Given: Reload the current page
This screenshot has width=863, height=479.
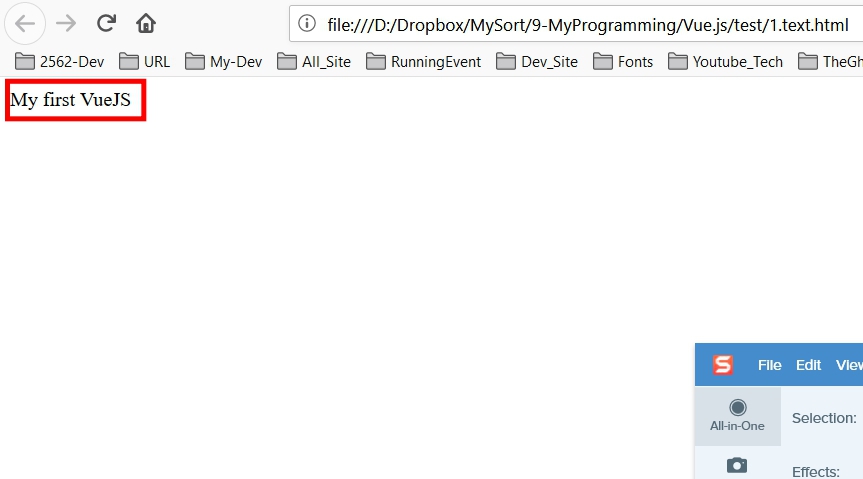Looking at the screenshot, I should [x=106, y=24].
